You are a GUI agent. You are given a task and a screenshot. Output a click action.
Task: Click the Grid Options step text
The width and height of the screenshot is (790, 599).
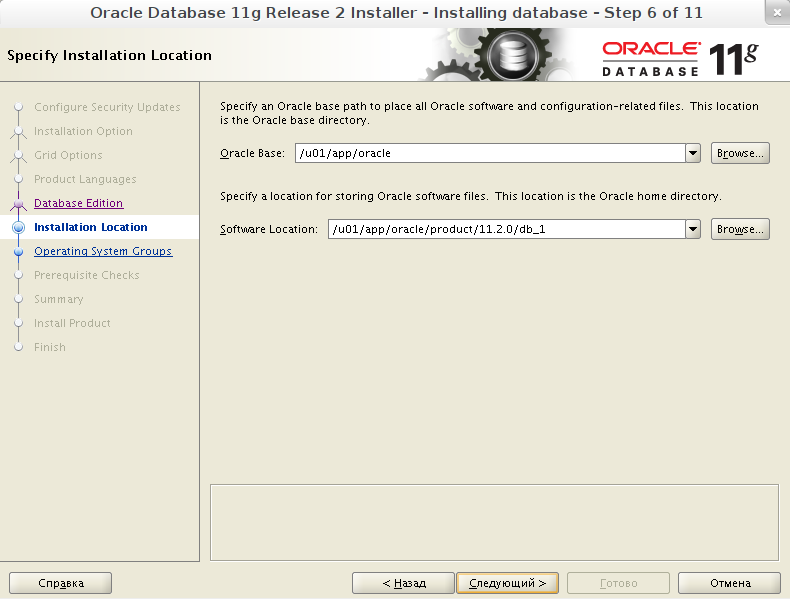(x=69, y=155)
